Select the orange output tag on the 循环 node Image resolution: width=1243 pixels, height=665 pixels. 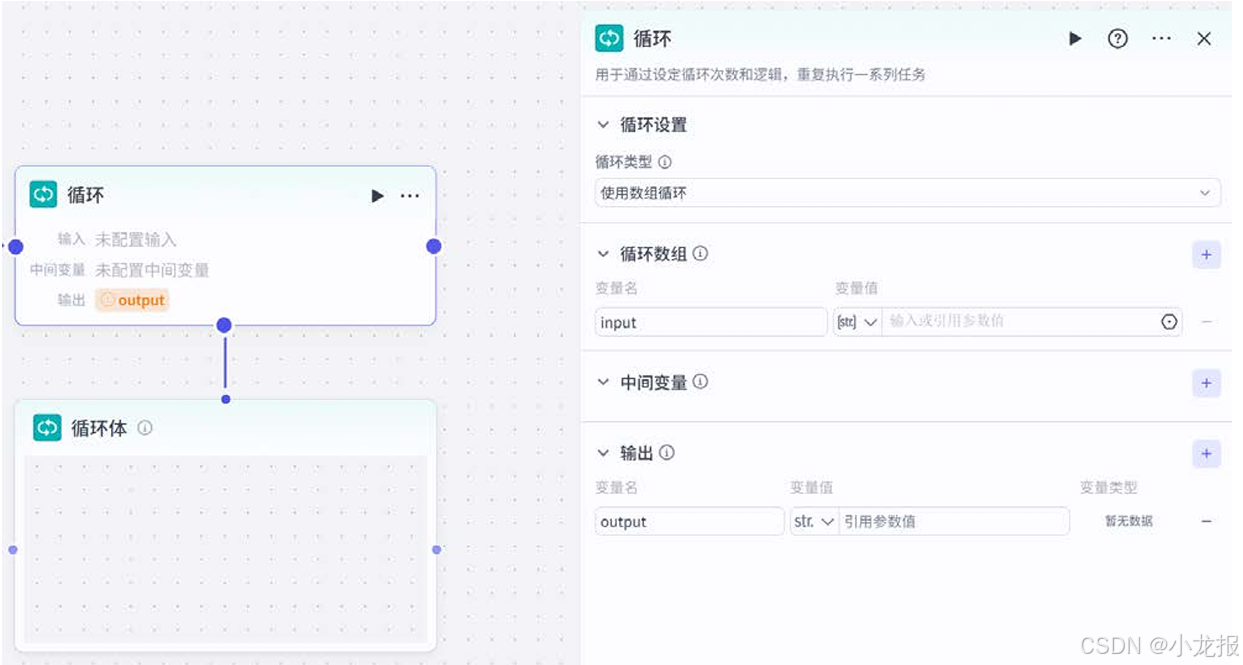click(x=131, y=299)
